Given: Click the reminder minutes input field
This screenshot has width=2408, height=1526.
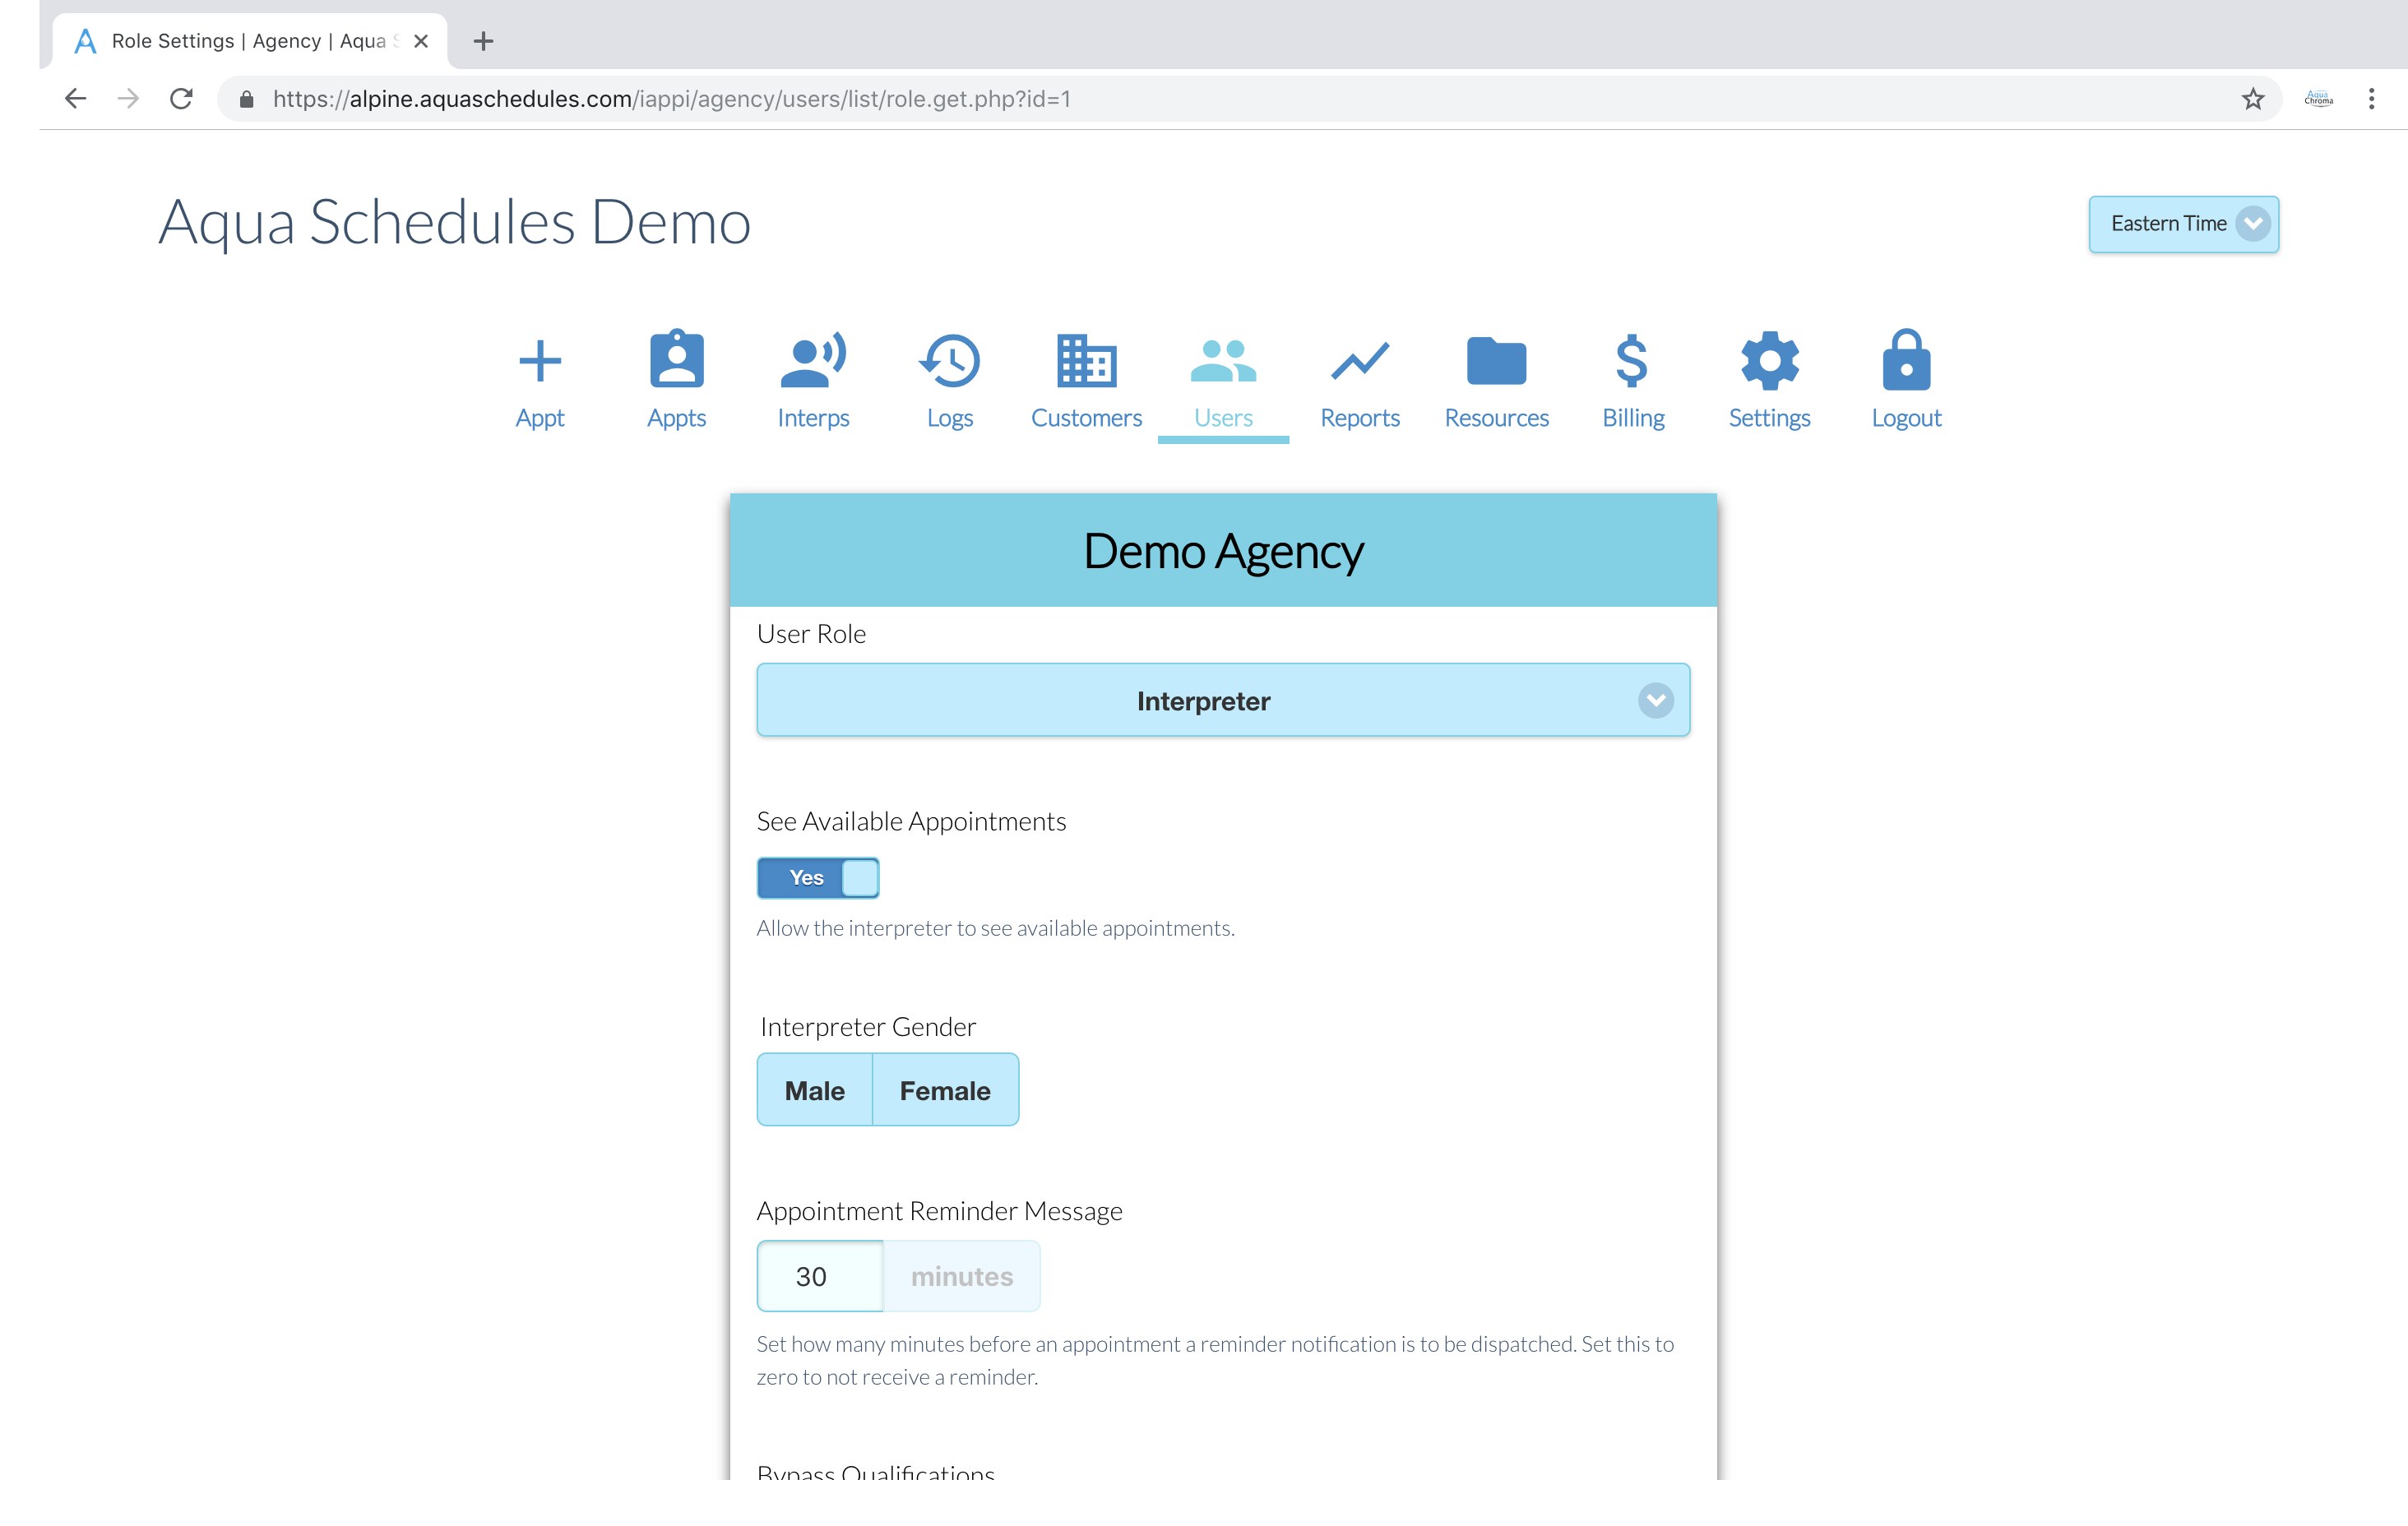Looking at the screenshot, I should pyautogui.click(x=820, y=1276).
